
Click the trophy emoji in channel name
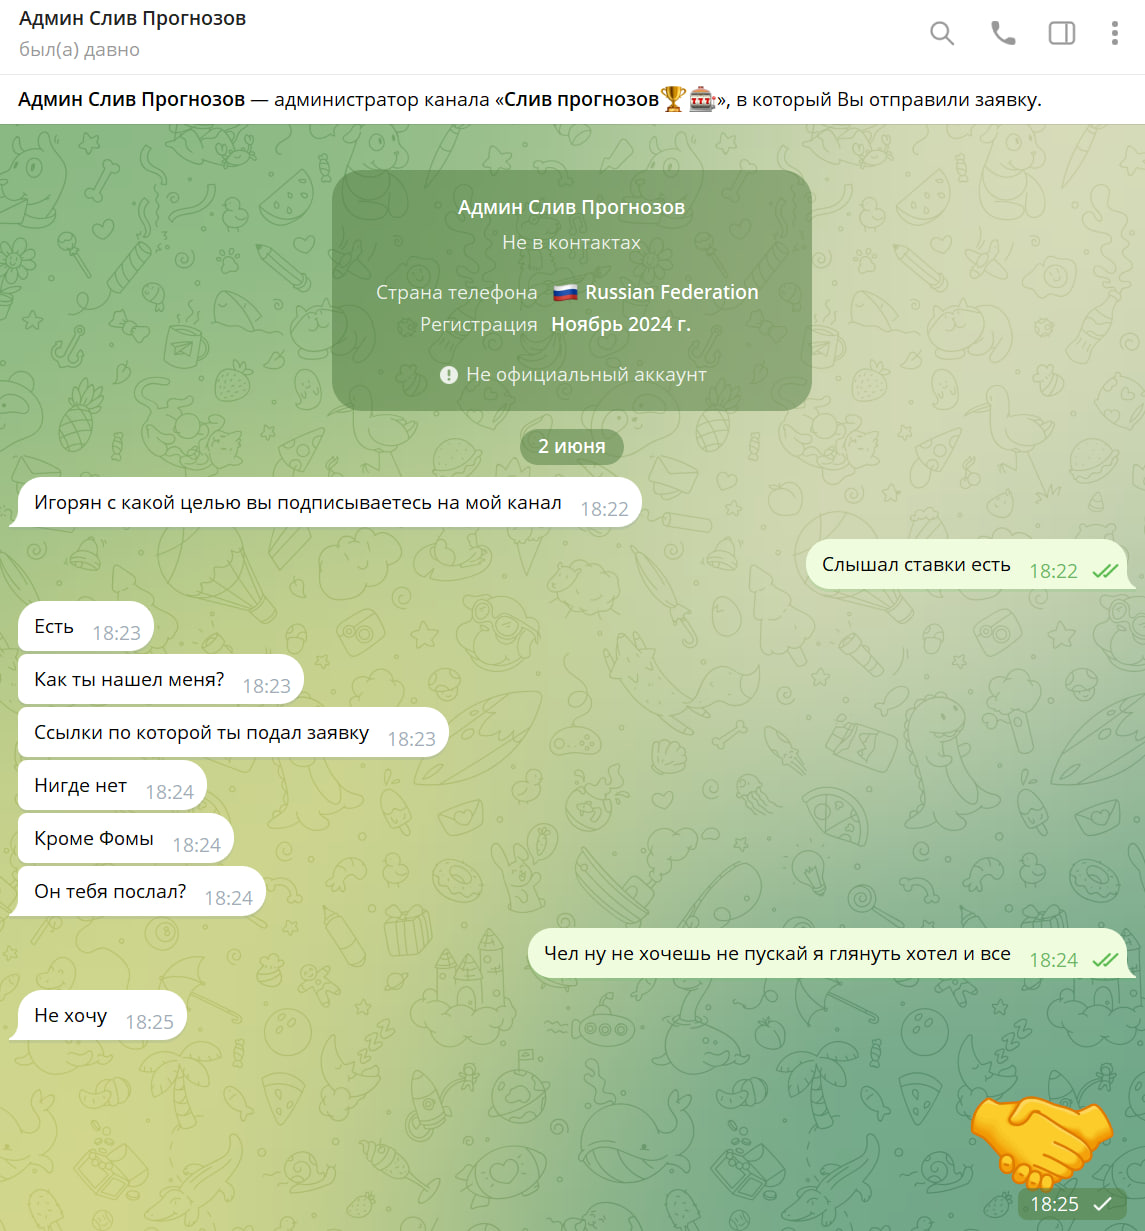(674, 99)
